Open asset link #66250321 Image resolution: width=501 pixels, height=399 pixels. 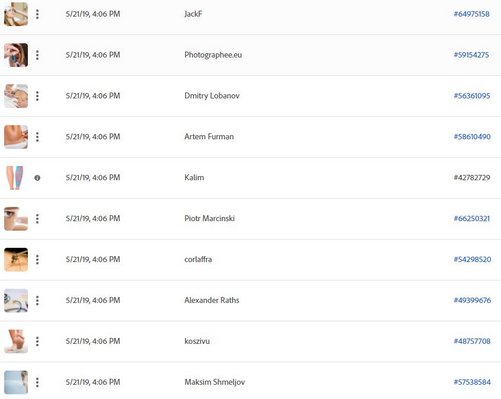coord(472,219)
